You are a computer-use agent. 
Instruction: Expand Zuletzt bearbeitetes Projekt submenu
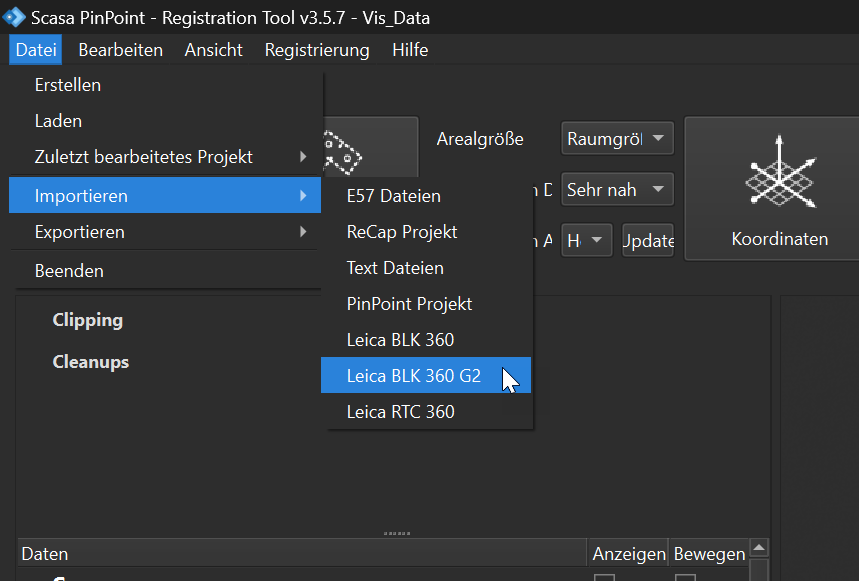coord(165,157)
